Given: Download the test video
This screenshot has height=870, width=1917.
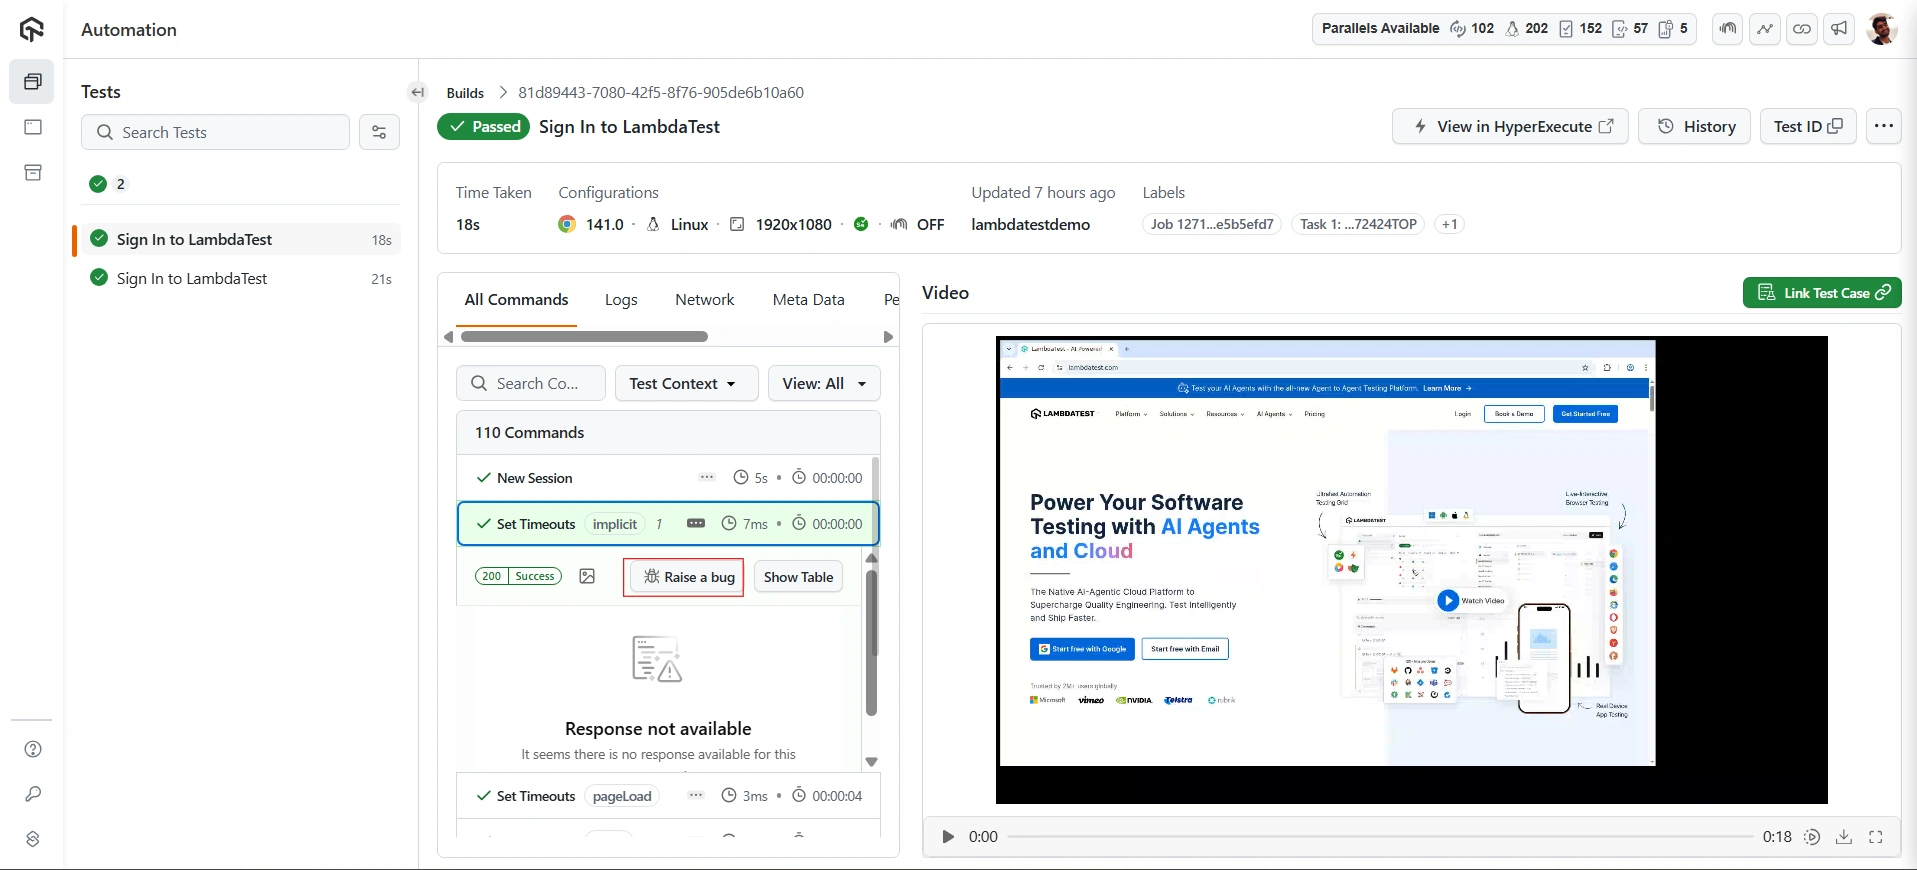Looking at the screenshot, I should (1844, 837).
